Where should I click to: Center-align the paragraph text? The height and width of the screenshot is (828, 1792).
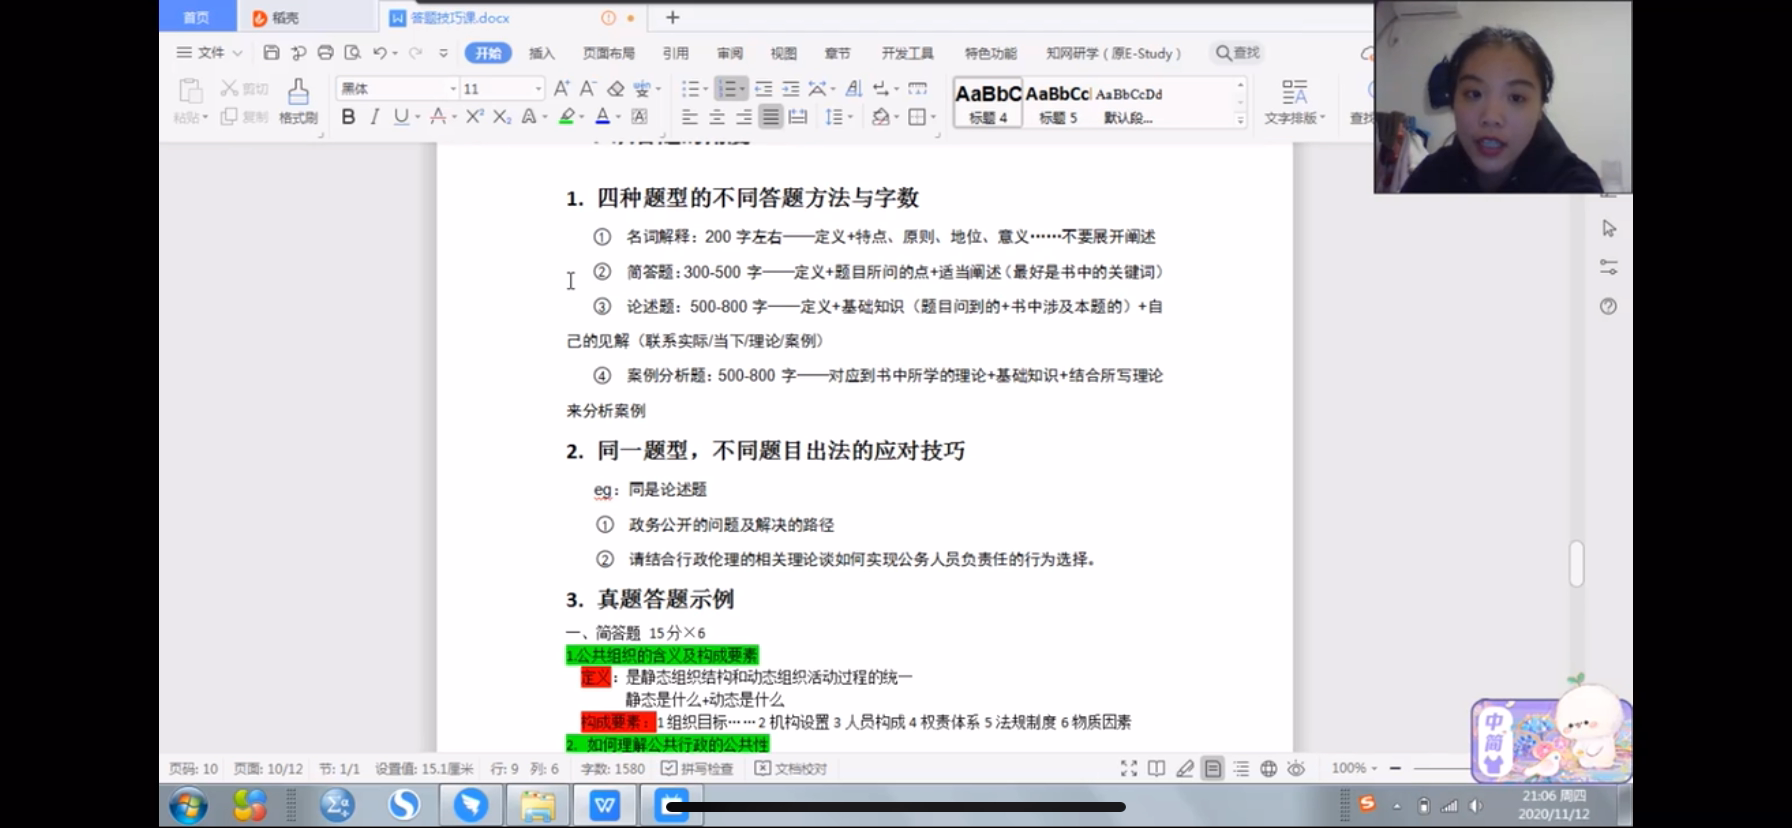pyautogui.click(x=717, y=117)
